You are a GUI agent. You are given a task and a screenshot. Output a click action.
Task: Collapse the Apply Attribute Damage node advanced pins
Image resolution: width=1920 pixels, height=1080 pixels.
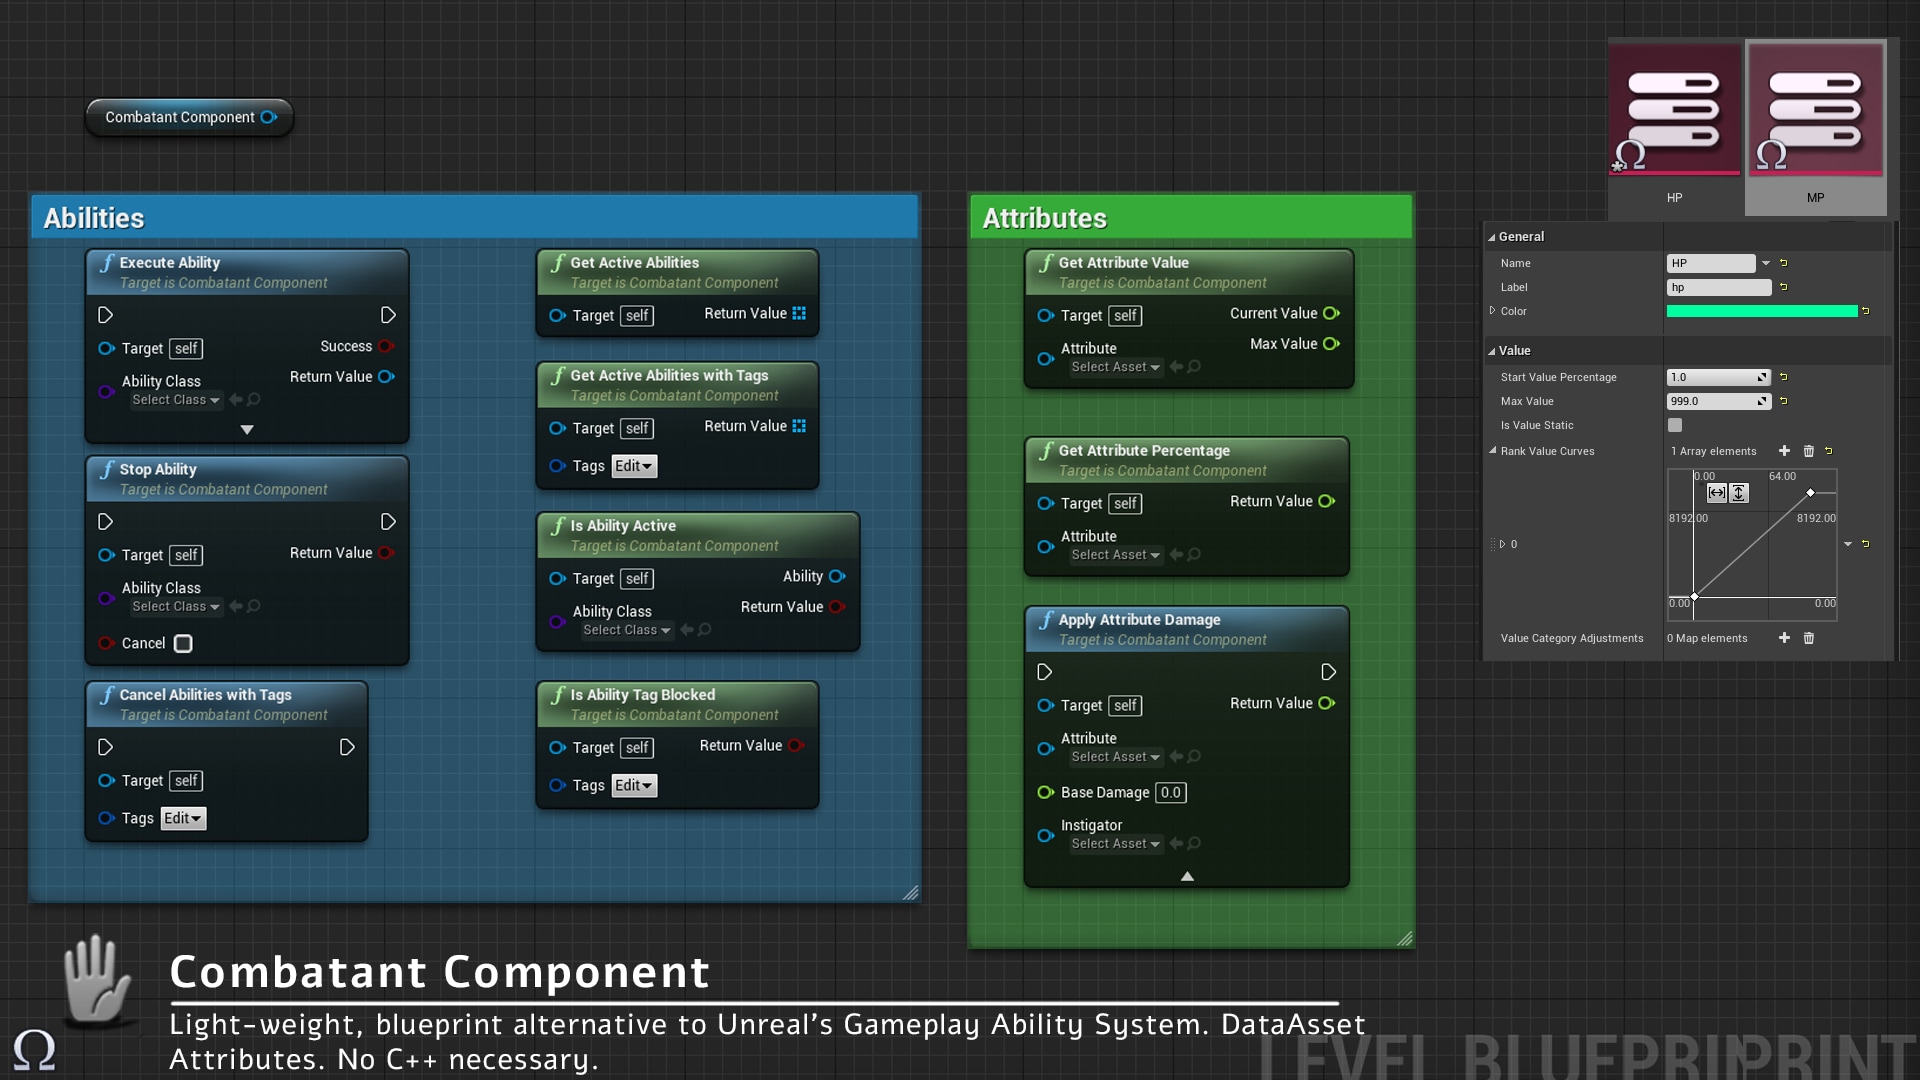click(x=1187, y=876)
